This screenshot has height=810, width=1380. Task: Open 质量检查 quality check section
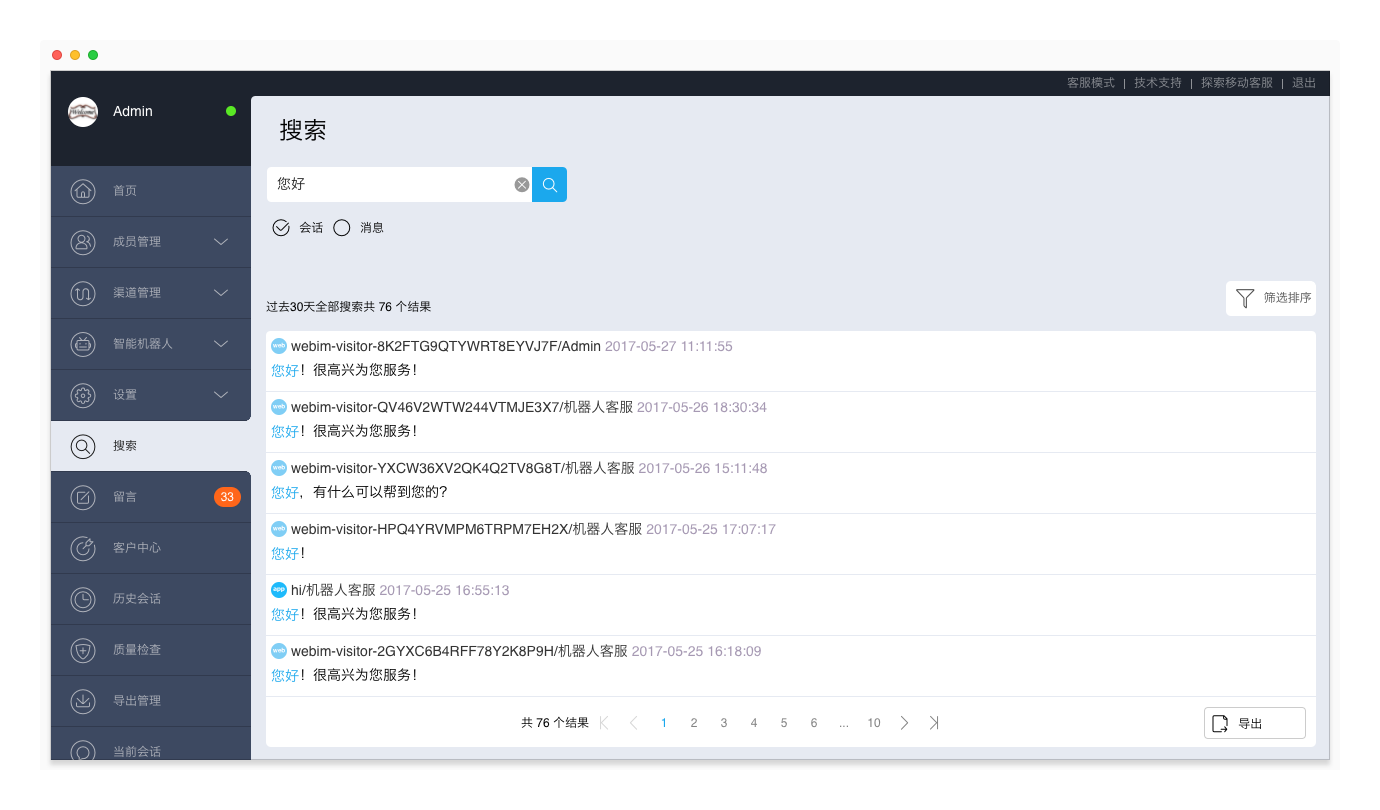(83, 650)
